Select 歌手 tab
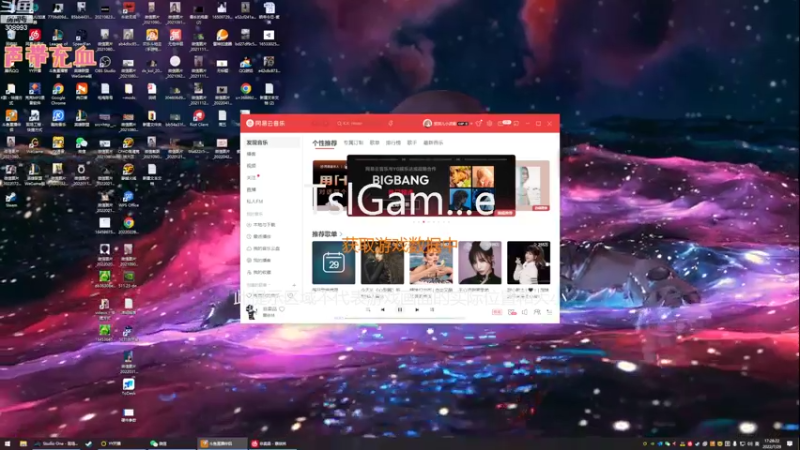 click(x=412, y=143)
